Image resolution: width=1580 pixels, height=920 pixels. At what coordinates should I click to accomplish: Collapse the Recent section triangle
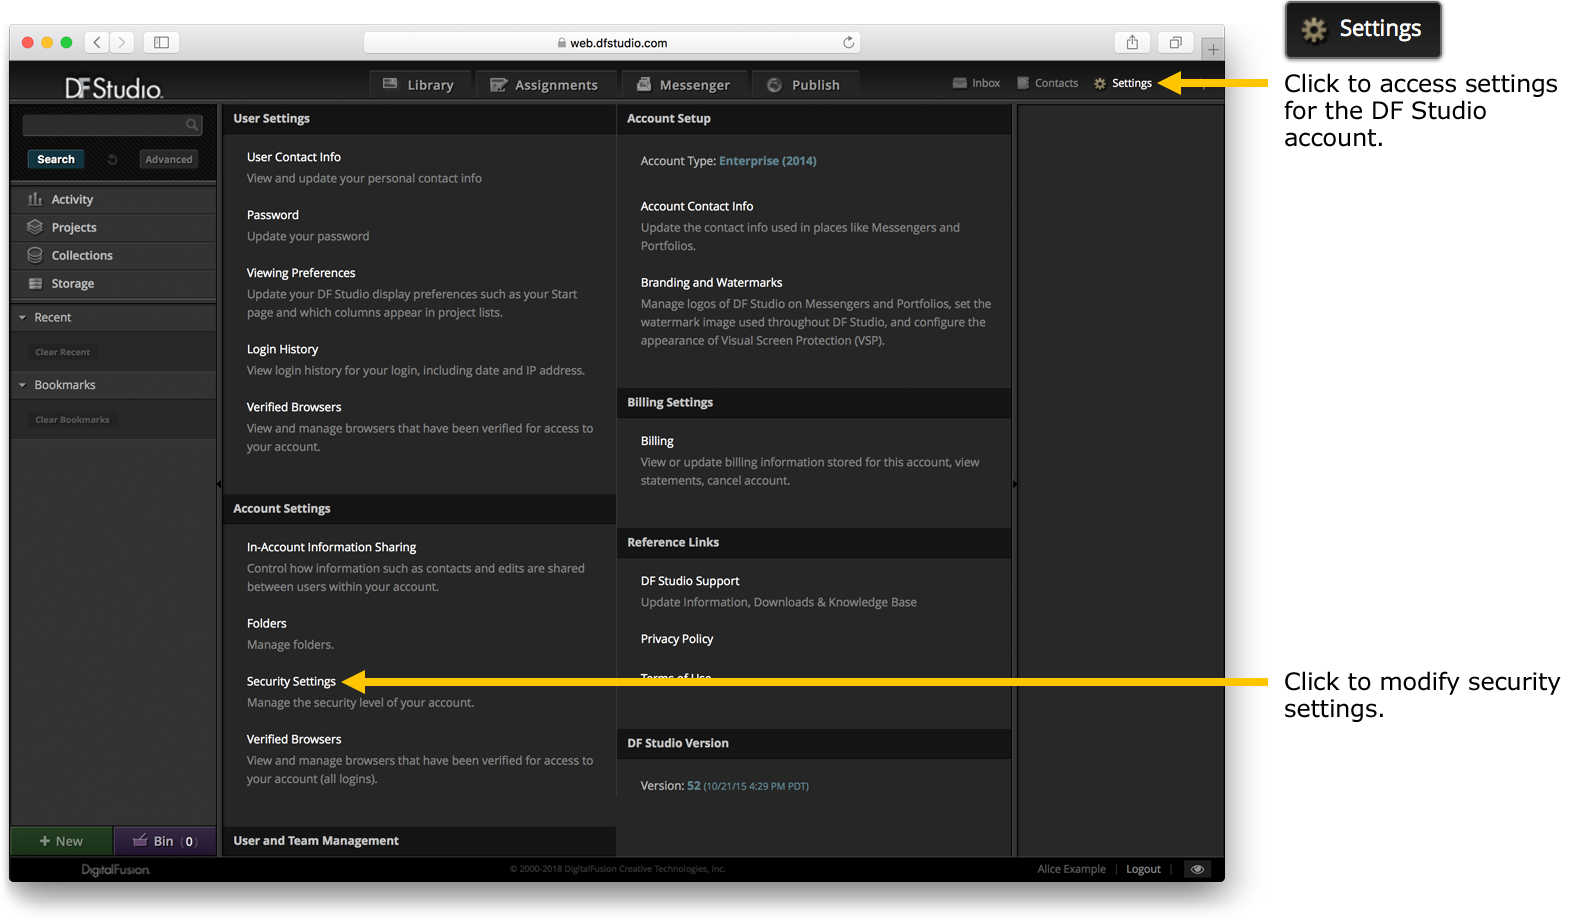pyautogui.click(x=22, y=318)
